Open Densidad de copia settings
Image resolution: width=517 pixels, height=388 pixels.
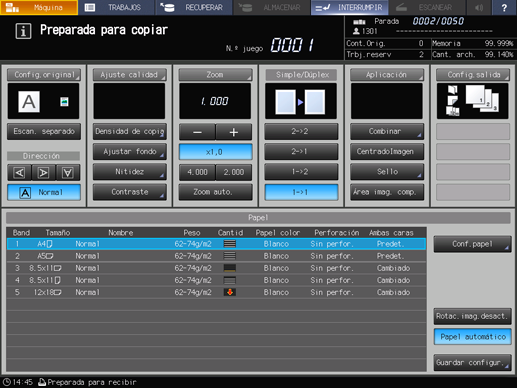tap(129, 131)
